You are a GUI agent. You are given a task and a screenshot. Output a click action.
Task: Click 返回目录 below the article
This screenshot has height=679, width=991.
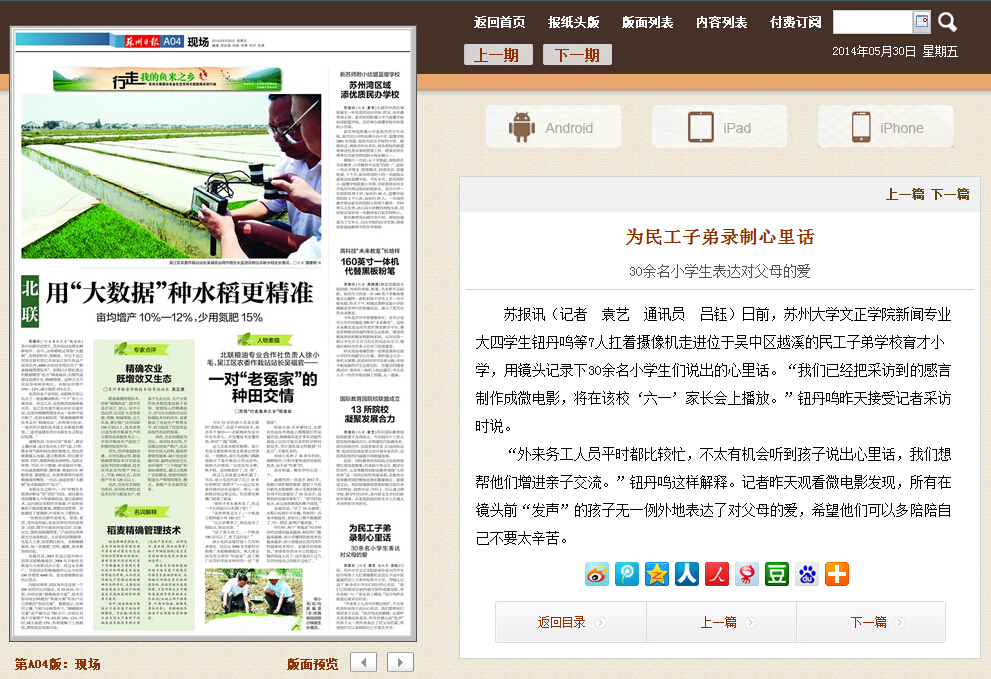click(570, 622)
